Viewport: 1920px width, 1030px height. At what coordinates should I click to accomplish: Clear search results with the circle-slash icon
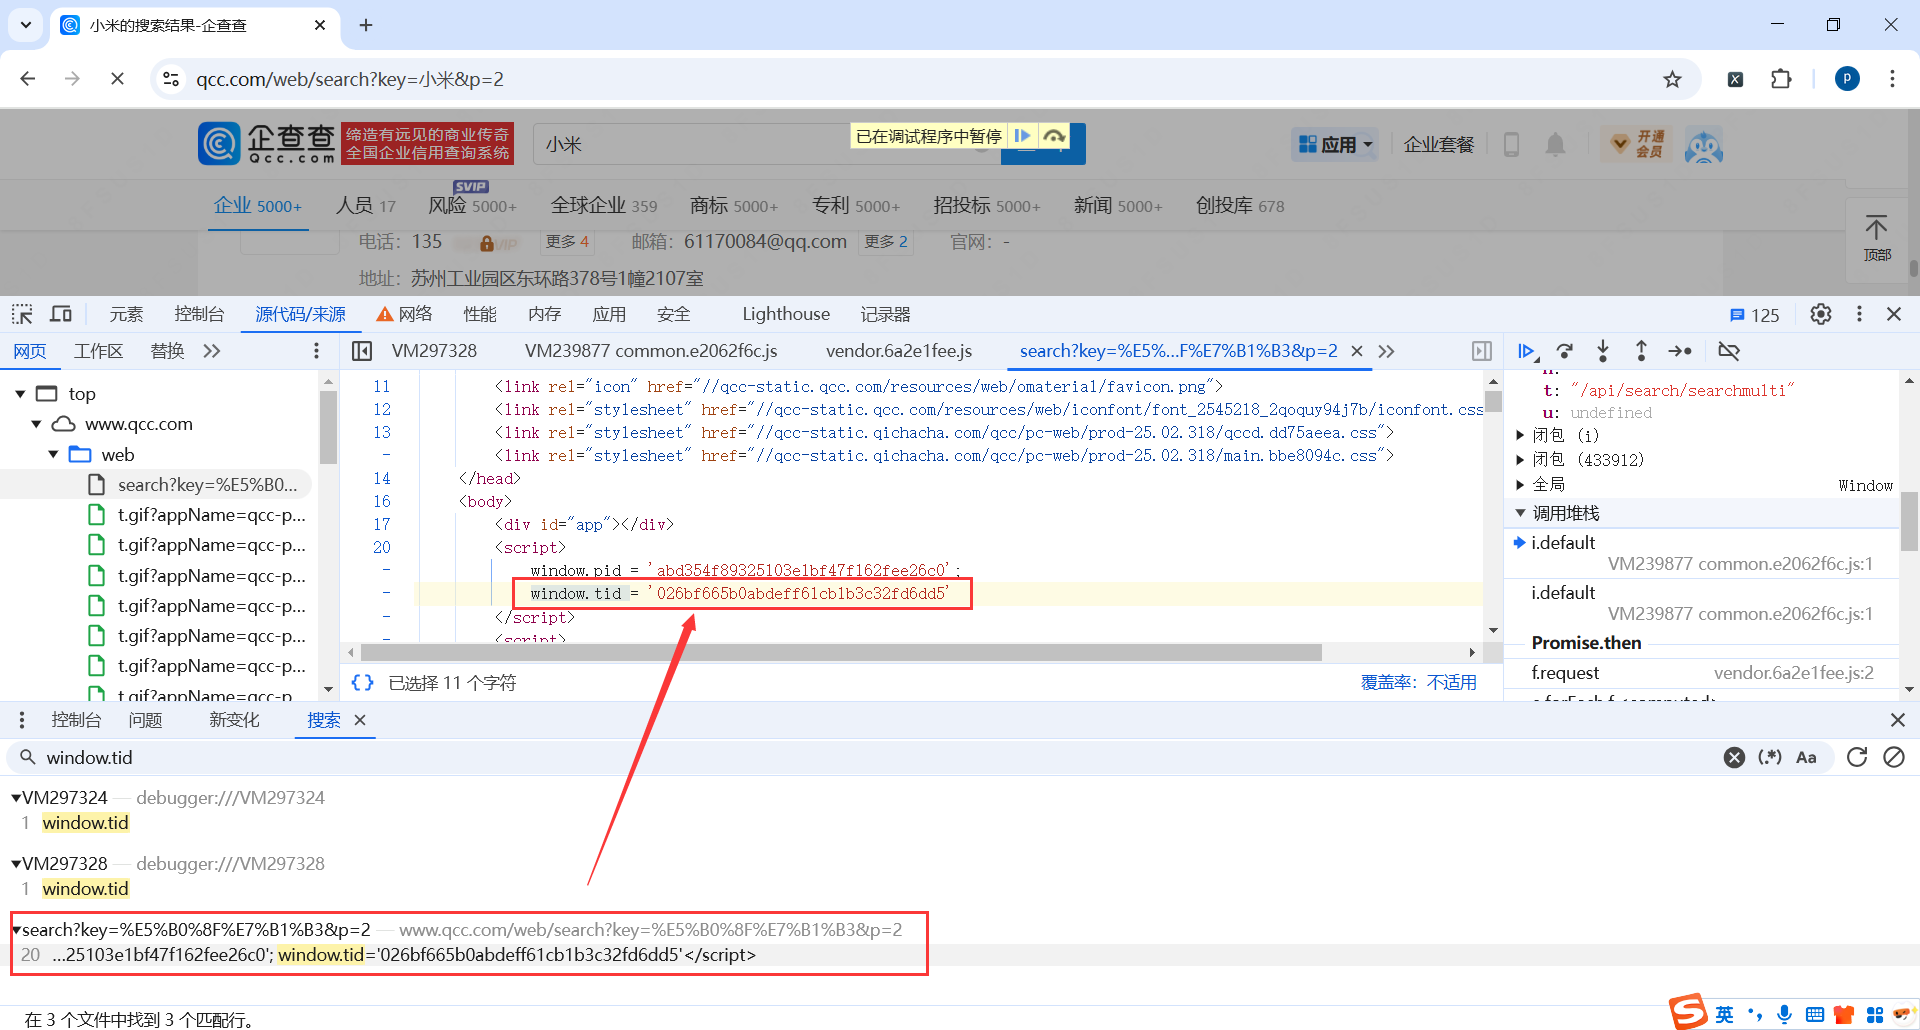tap(1894, 757)
